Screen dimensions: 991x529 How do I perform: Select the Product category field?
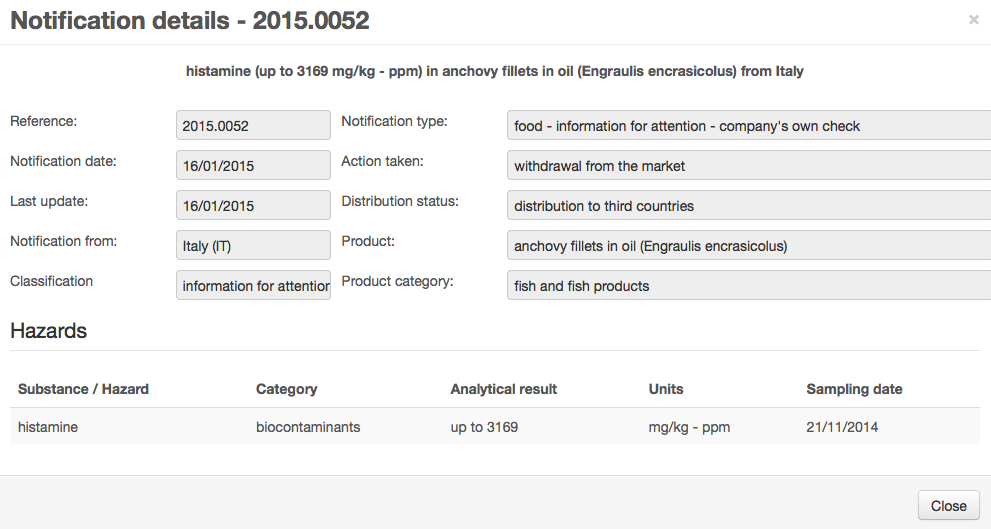[x=748, y=286]
